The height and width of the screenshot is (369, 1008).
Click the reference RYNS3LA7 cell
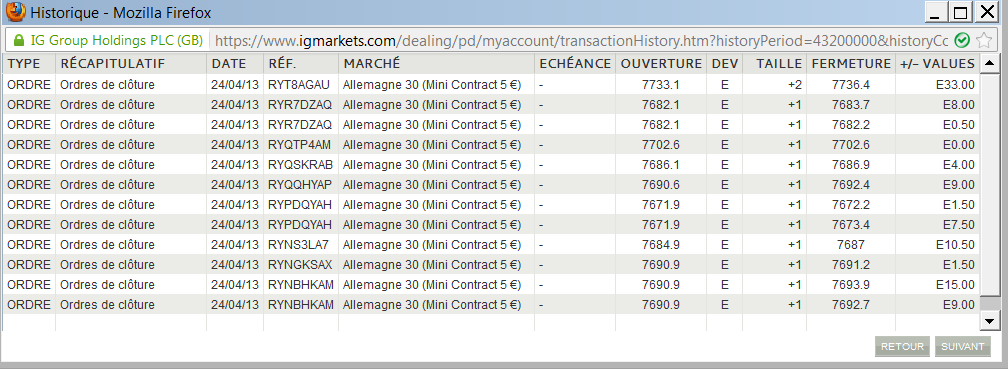click(x=301, y=244)
